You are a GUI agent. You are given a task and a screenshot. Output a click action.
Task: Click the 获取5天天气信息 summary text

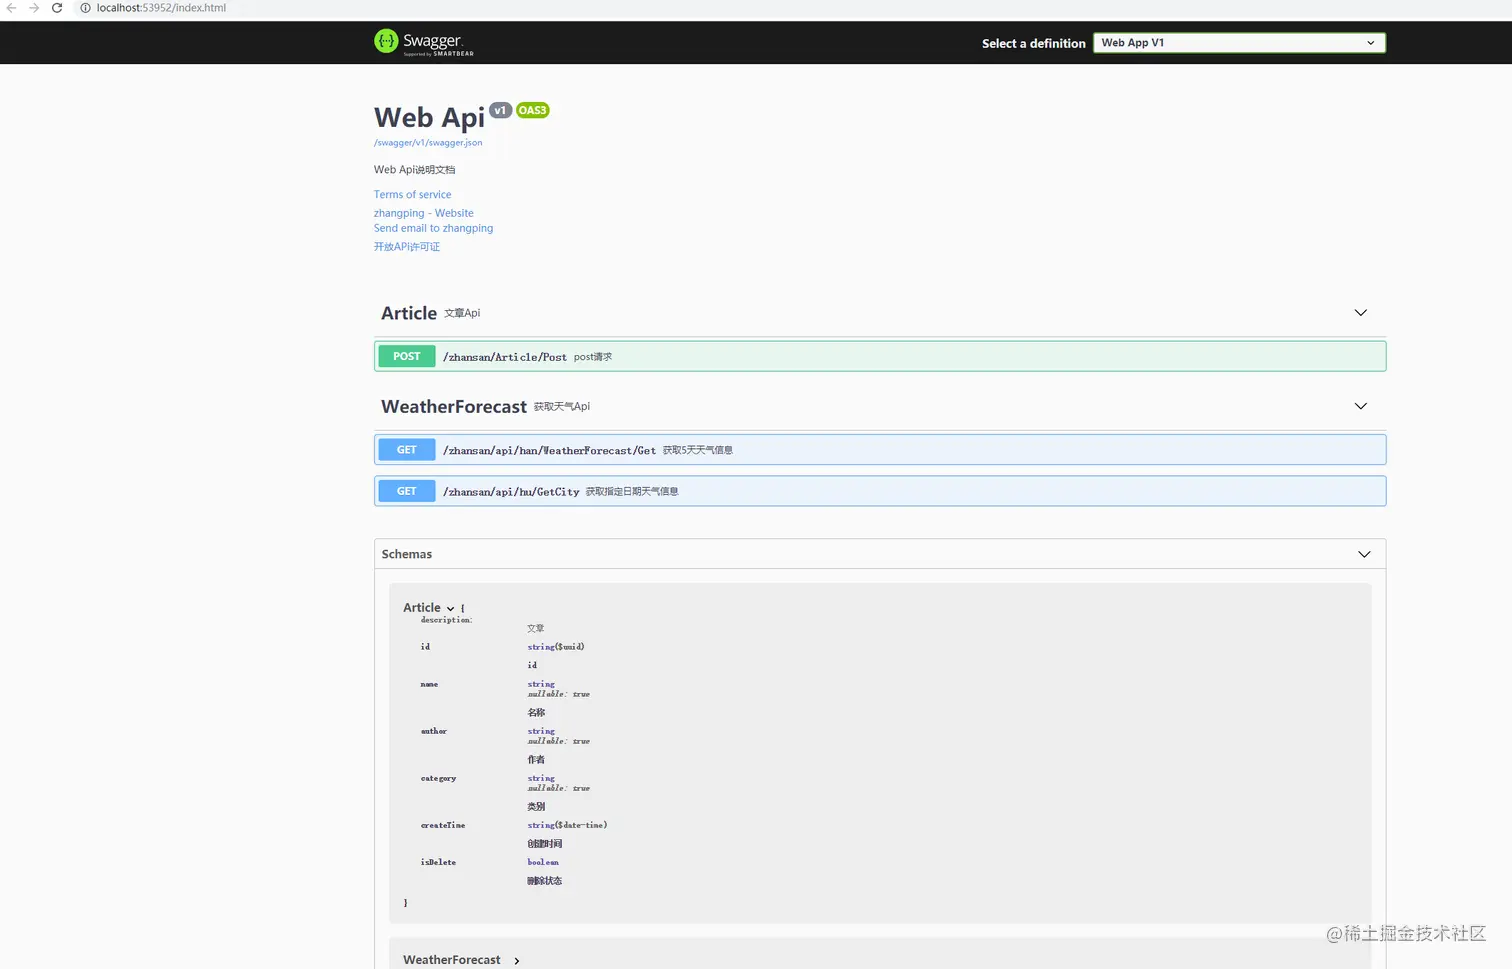(x=698, y=450)
